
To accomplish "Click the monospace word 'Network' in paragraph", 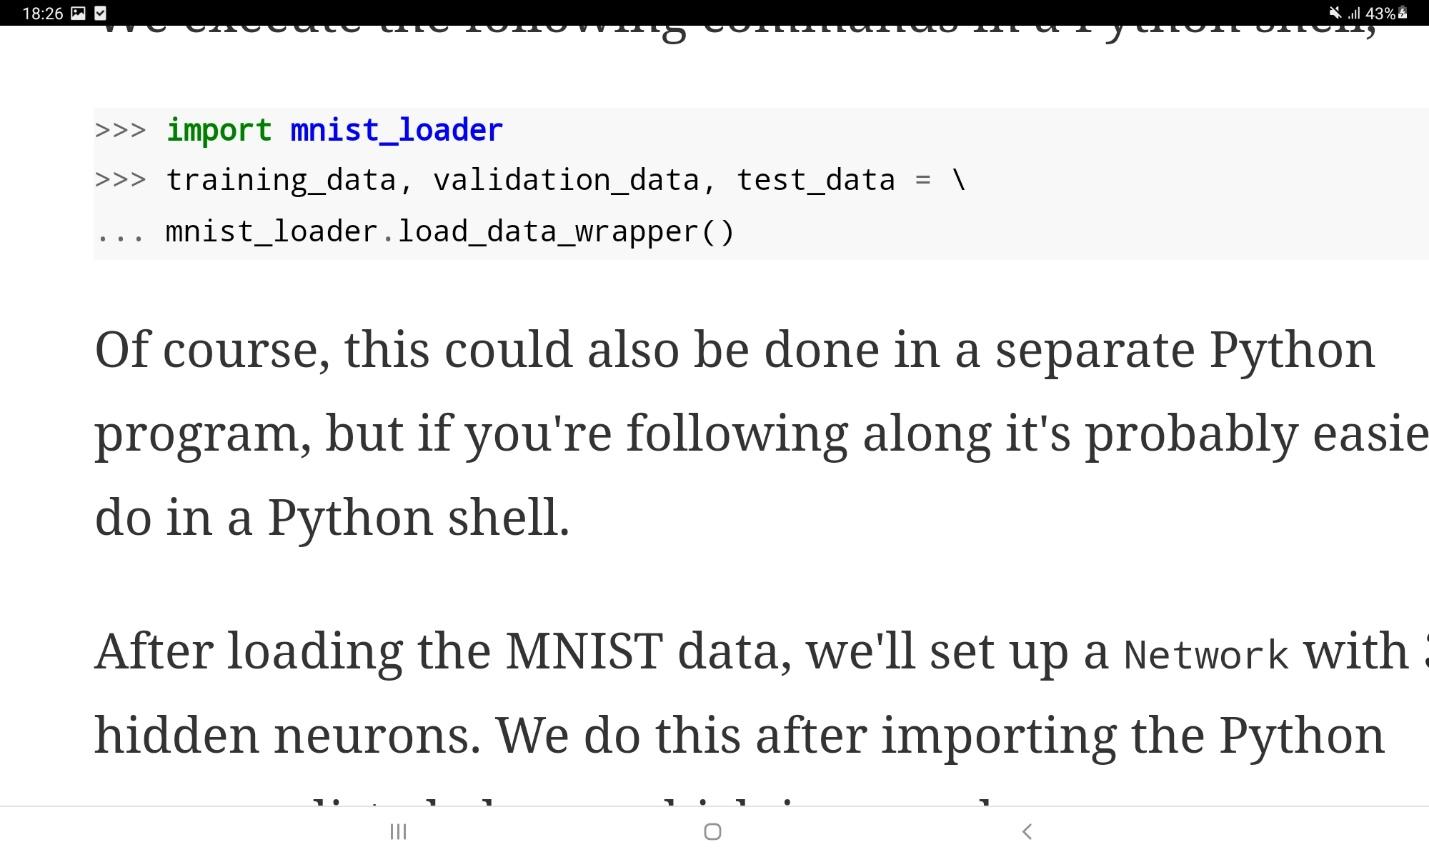I will tap(1206, 655).
